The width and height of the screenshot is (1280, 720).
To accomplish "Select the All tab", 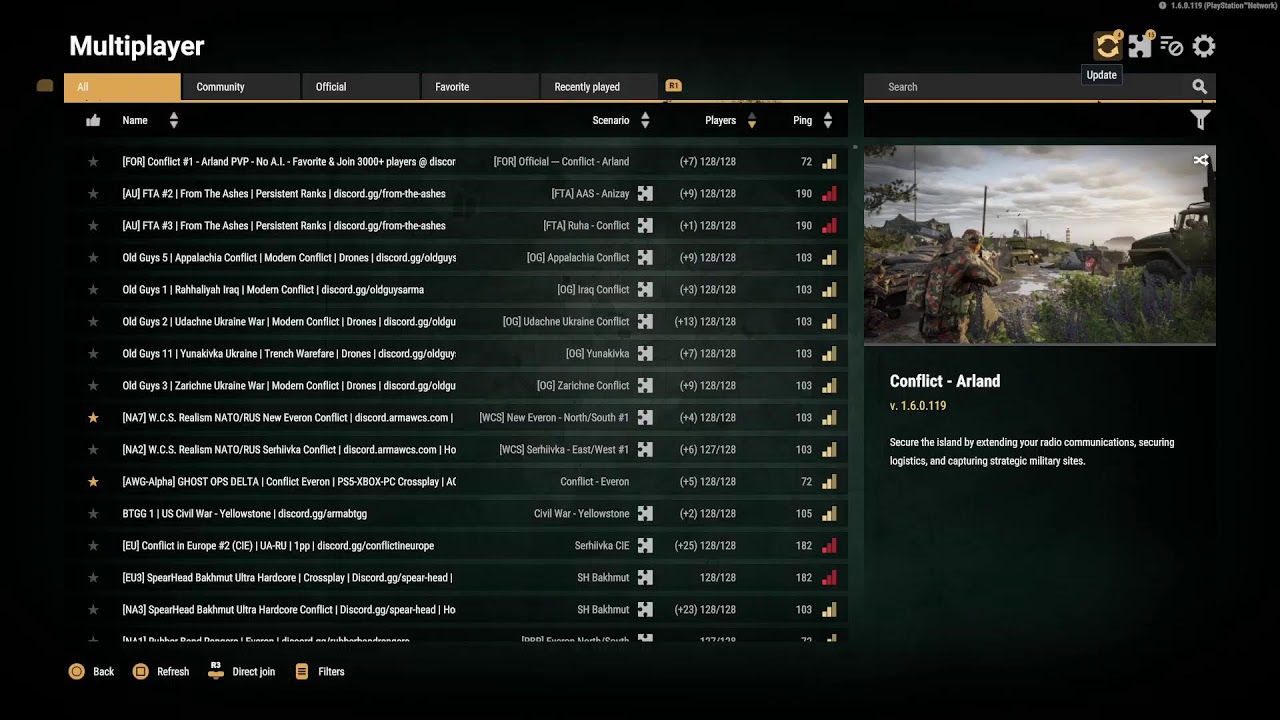I will 122,87.
